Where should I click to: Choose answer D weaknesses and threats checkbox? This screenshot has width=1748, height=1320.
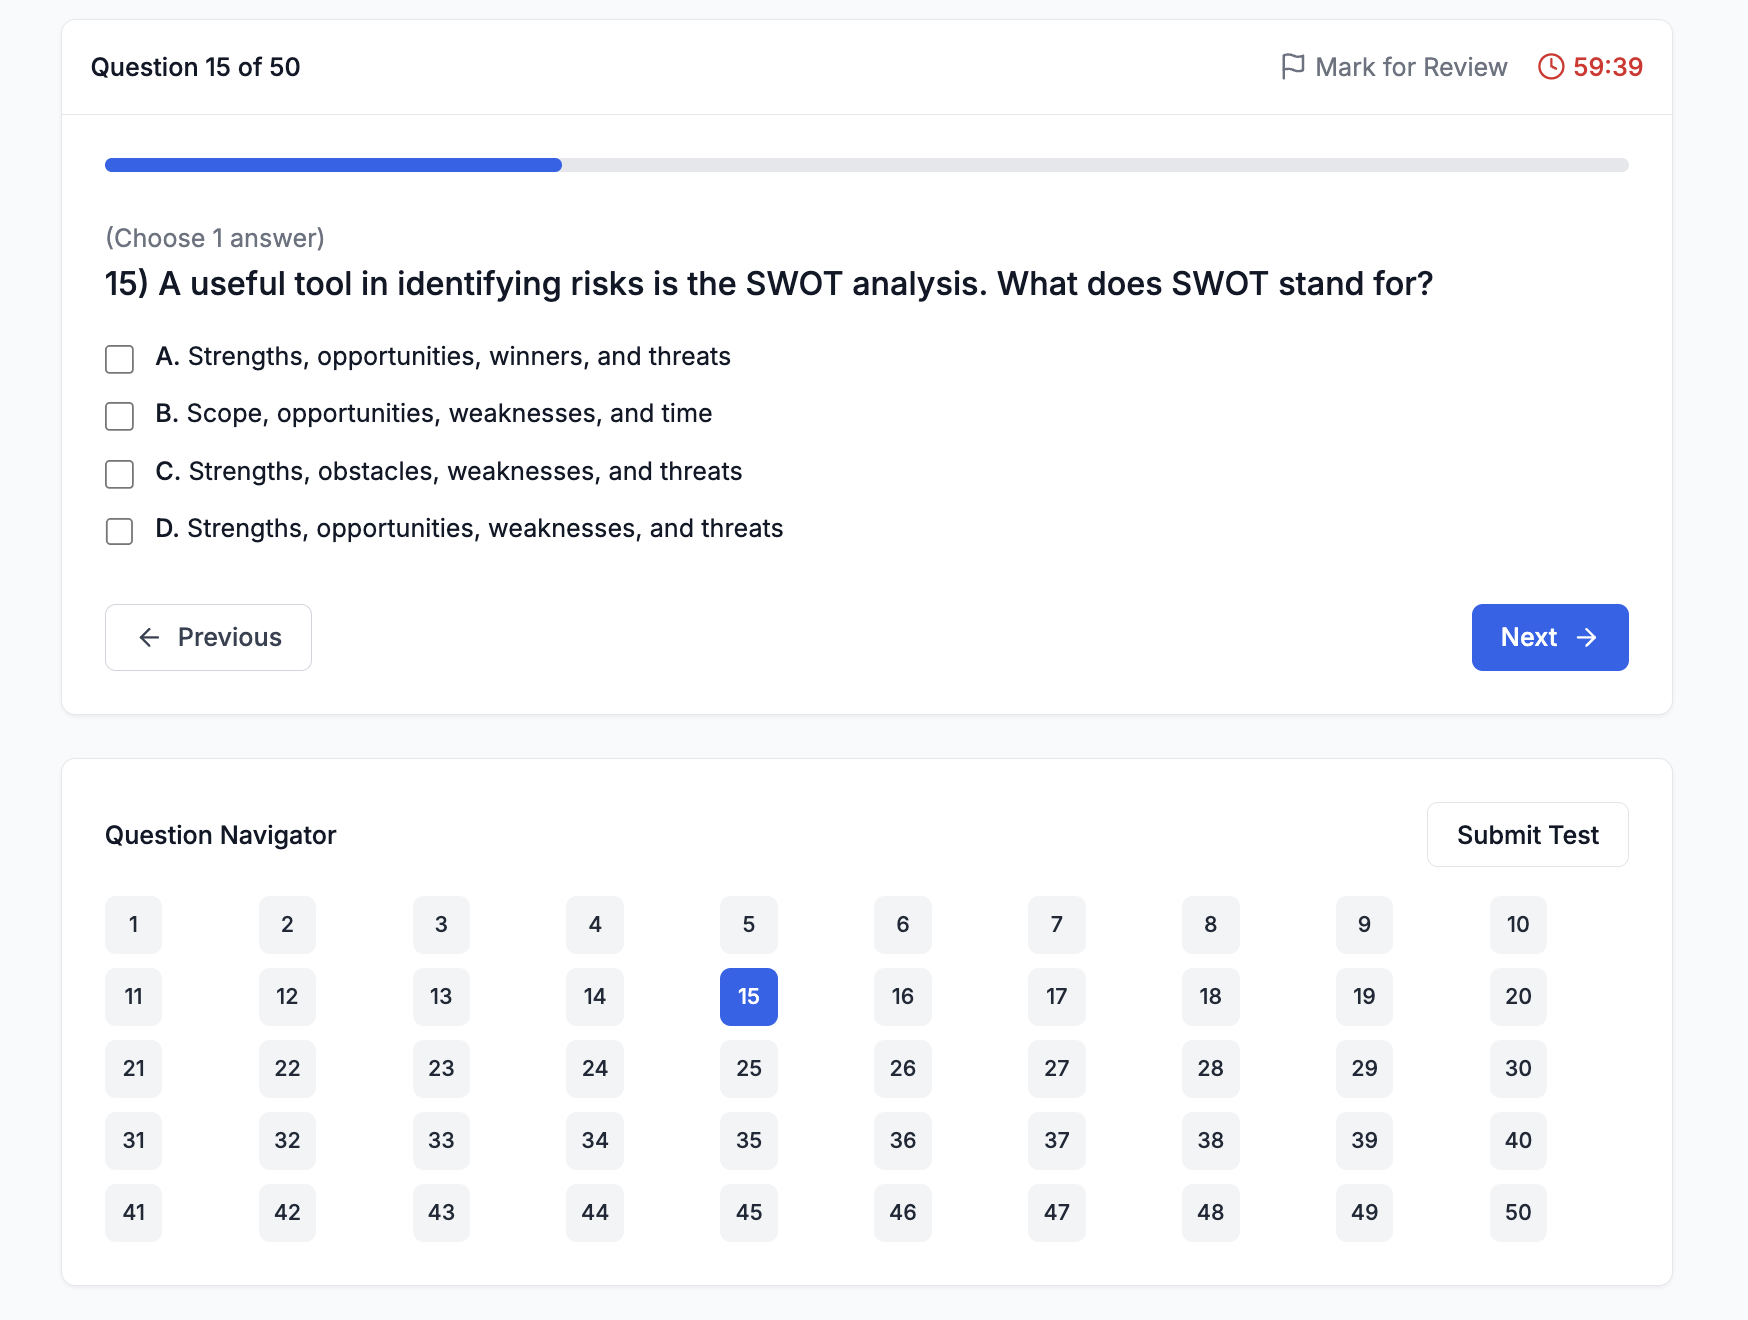(x=120, y=531)
